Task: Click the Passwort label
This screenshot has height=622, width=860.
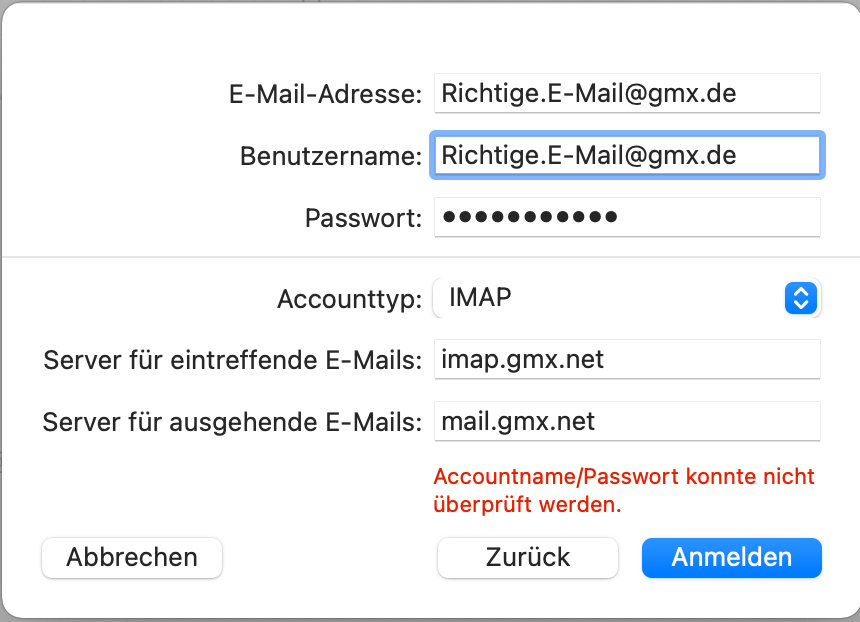Action: [x=363, y=218]
